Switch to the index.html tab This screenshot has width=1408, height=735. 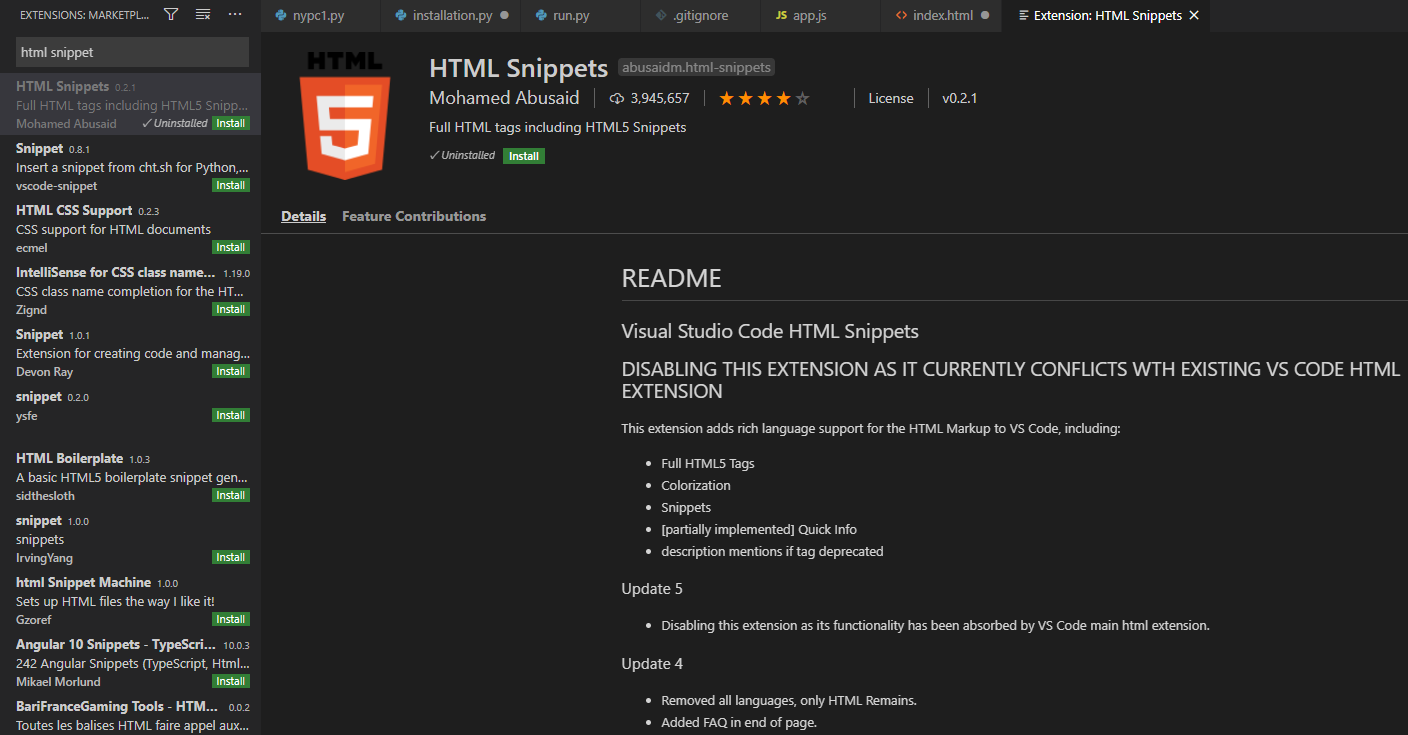click(x=942, y=16)
